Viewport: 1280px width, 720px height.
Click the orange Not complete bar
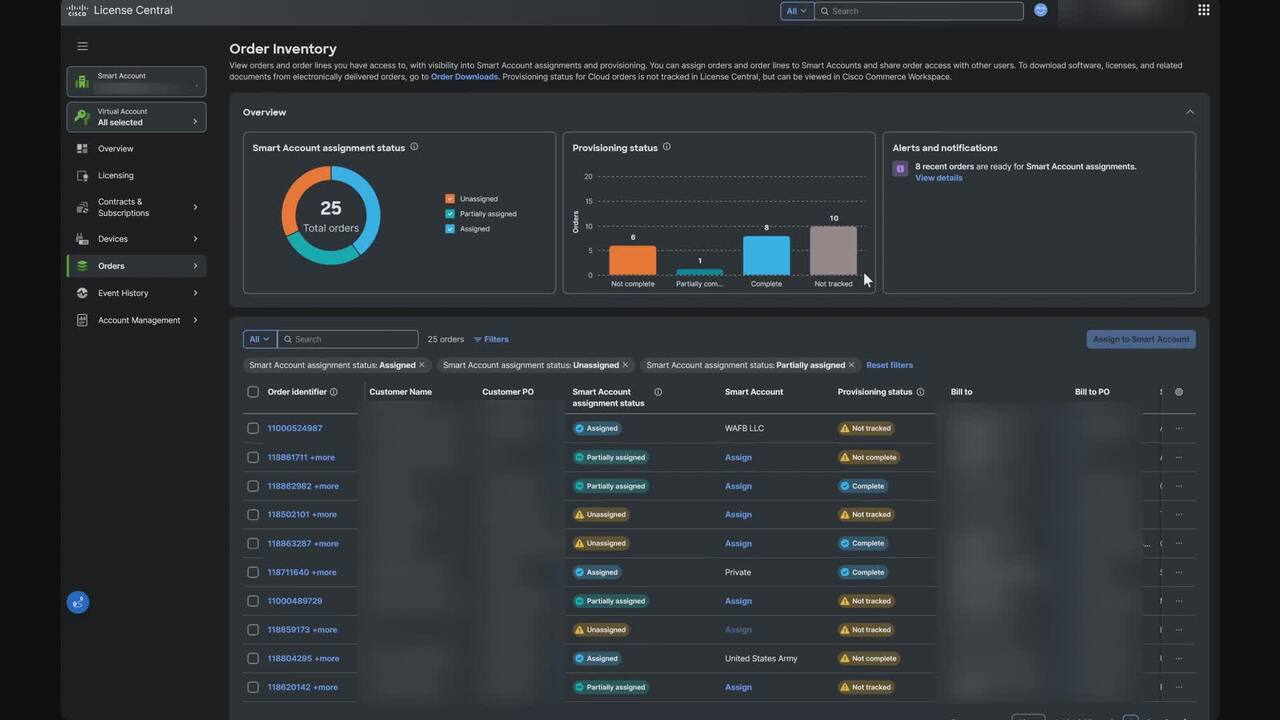click(x=632, y=260)
